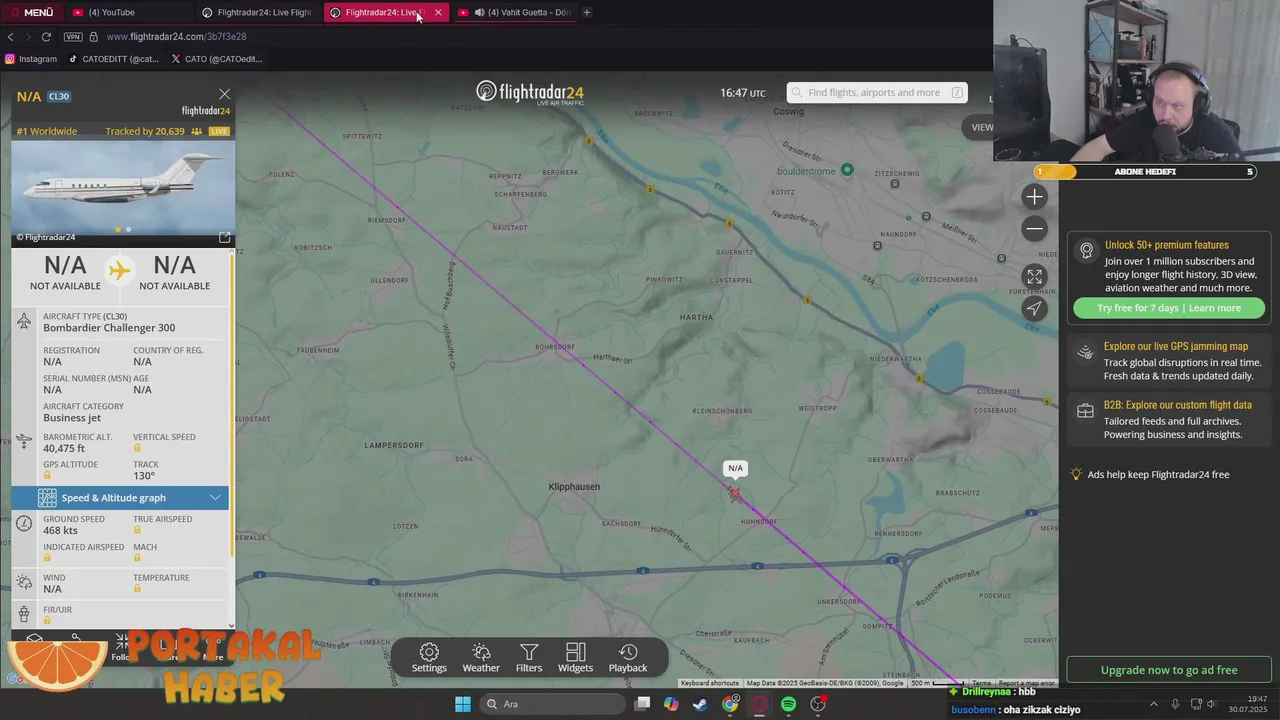Open Steam from the taskbar
This screenshot has height=720, width=1280.
click(x=700, y=704)
